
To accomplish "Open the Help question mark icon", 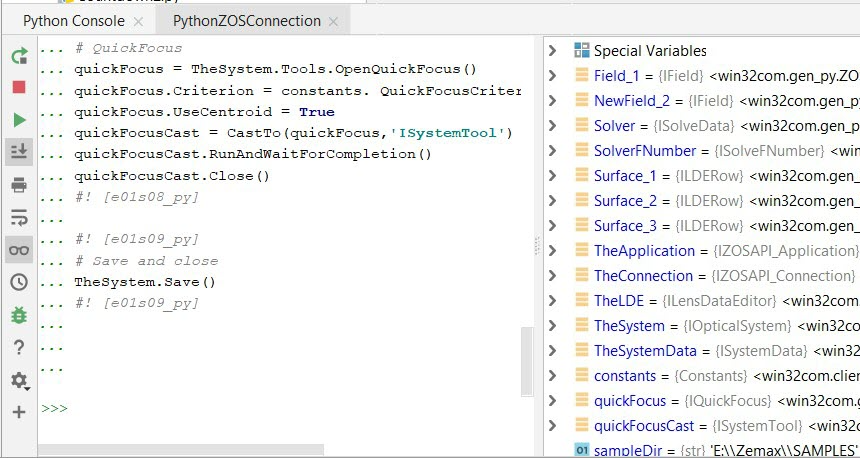I will [19, 347].
